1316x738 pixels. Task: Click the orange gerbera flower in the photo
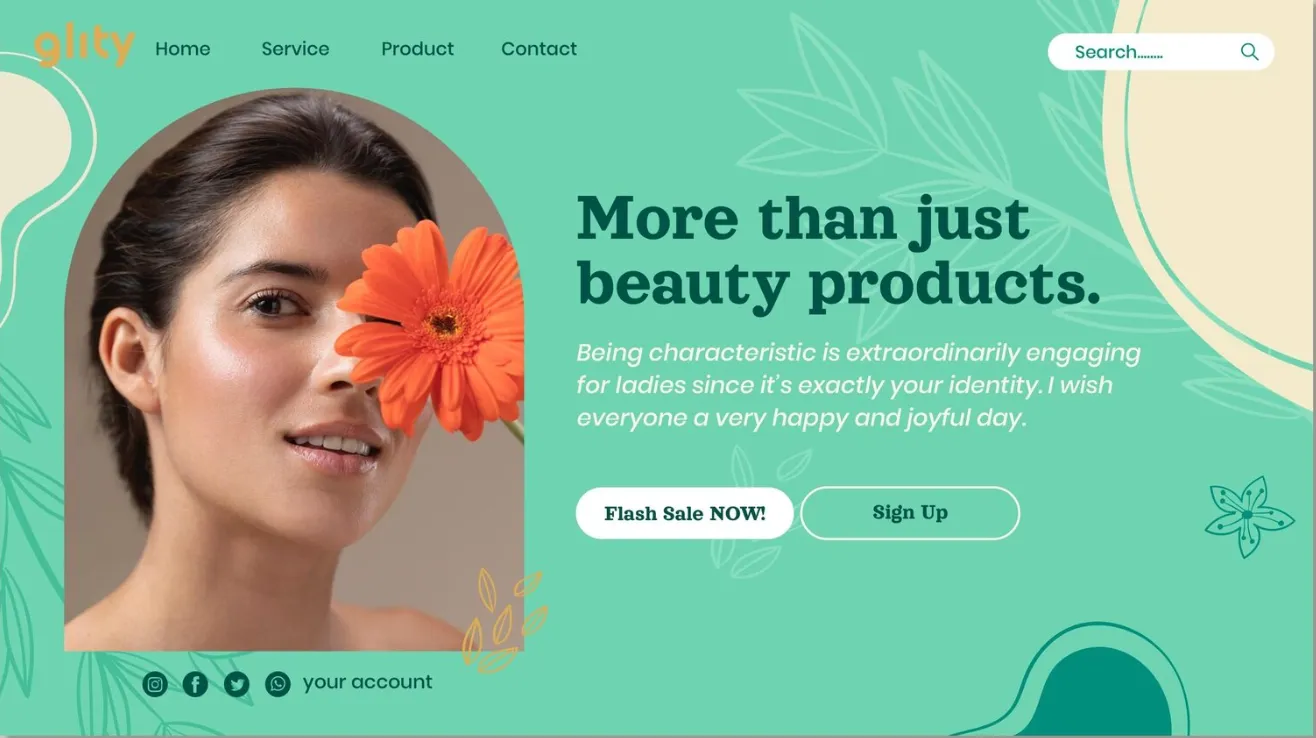pos(432,326)
